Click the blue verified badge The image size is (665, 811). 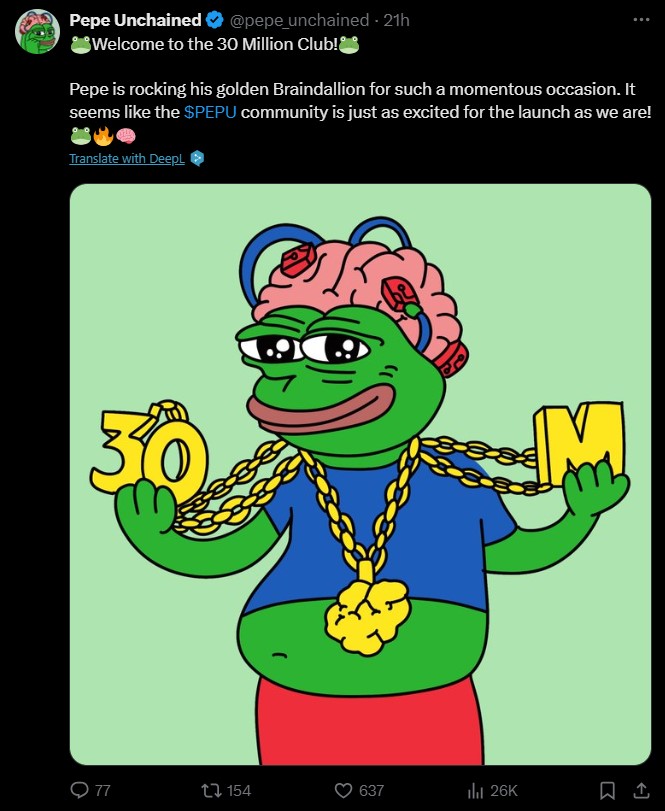click(214, 20)
